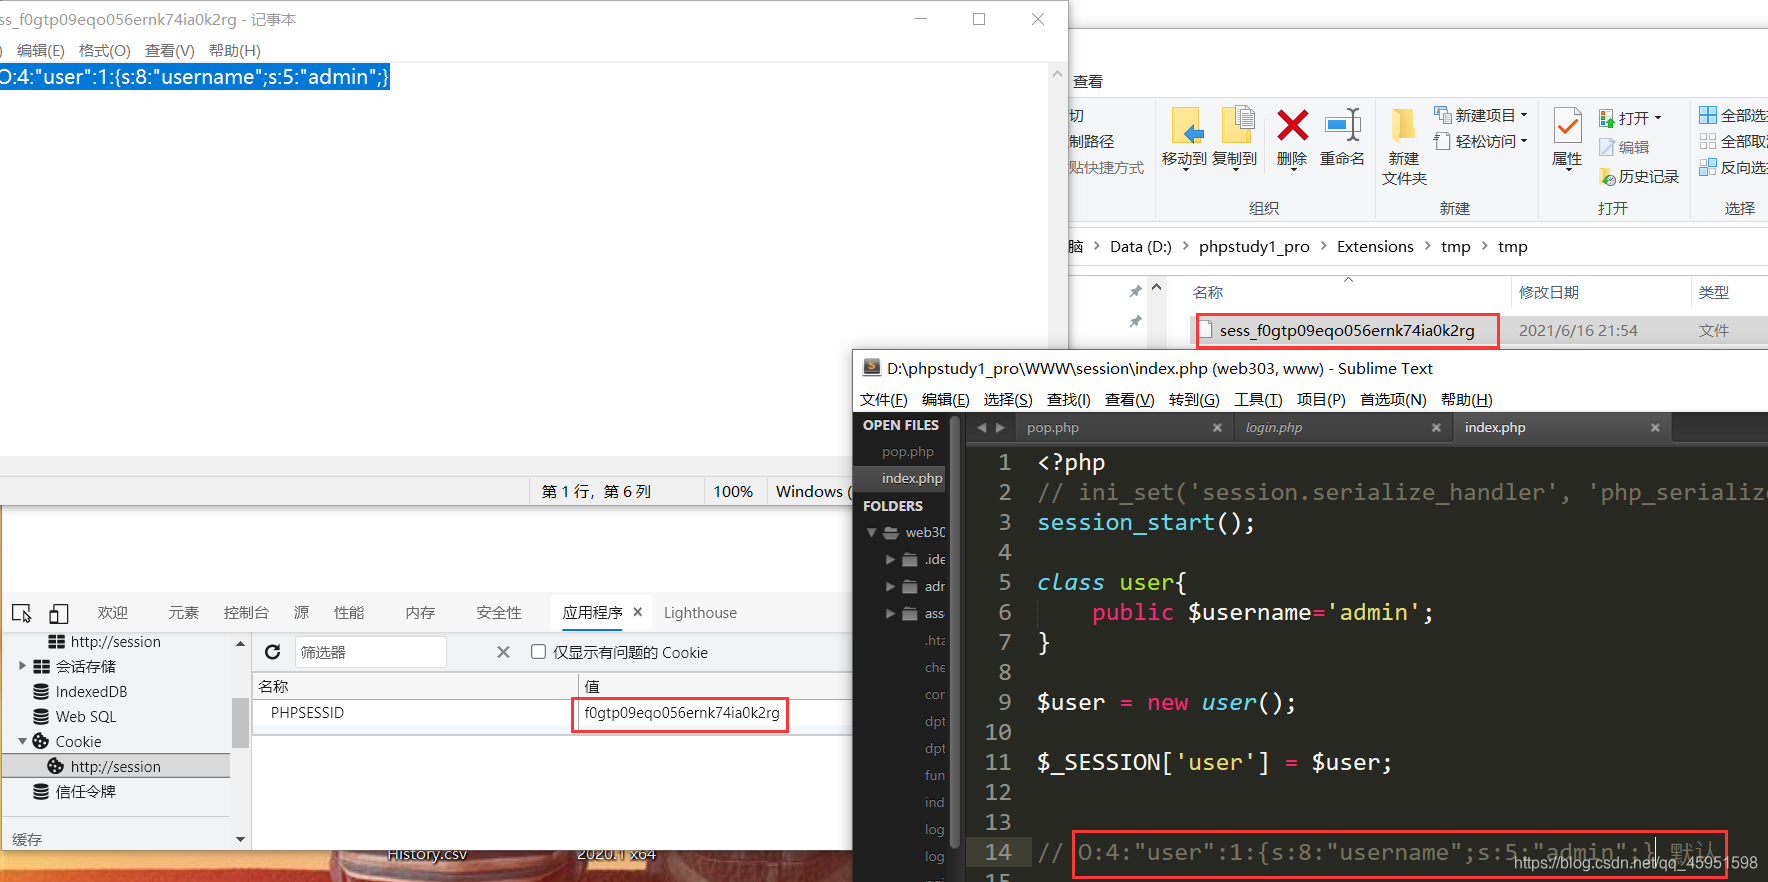Click the Rename icon in Explorer ribbon
Image resolution: width=1768 pixels, height=882 pixels.
(x=1343, y=125)
